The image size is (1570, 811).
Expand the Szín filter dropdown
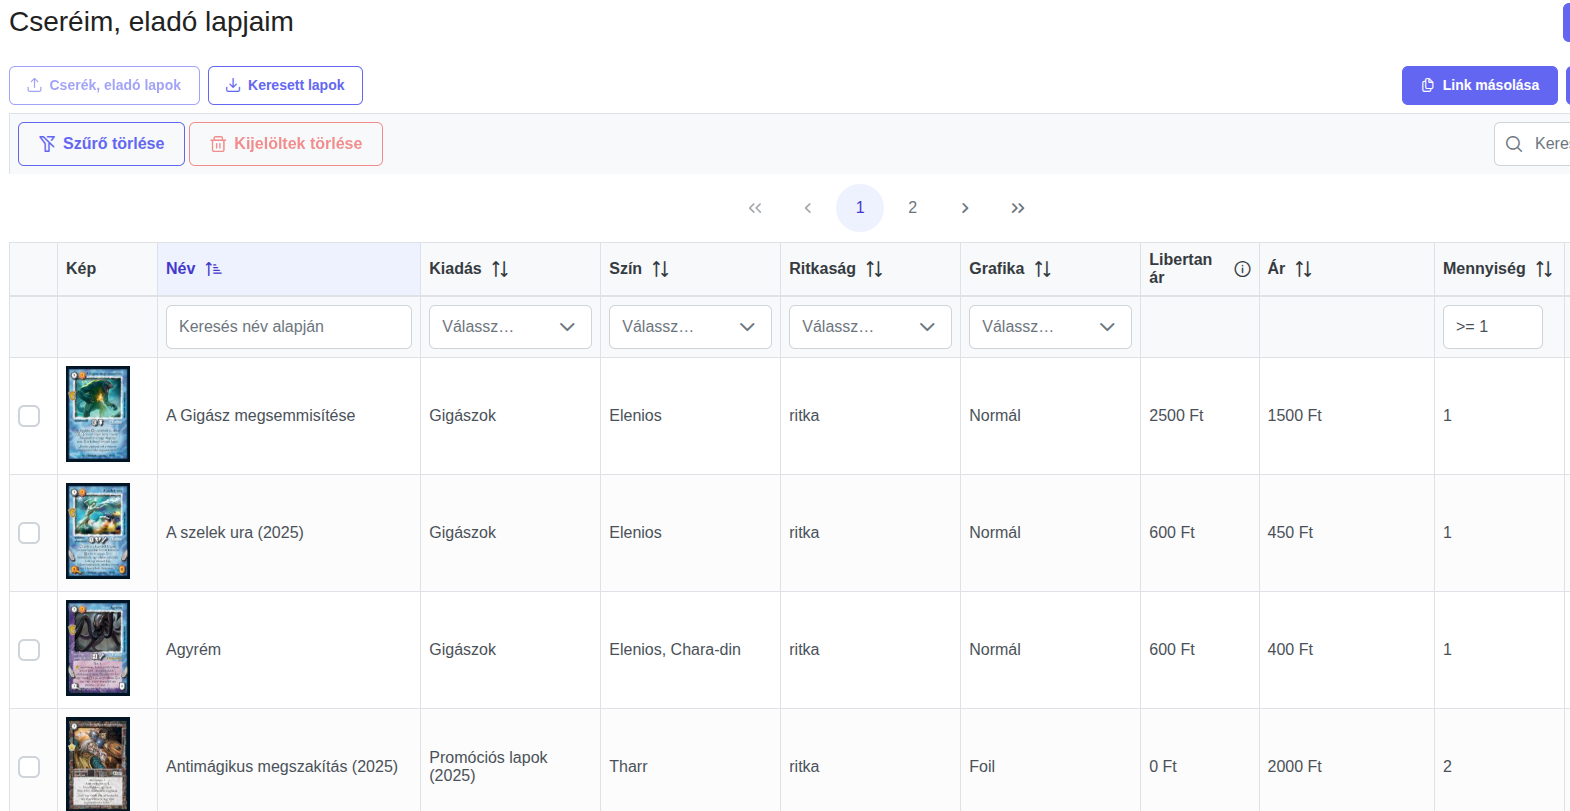click(690, 327)
